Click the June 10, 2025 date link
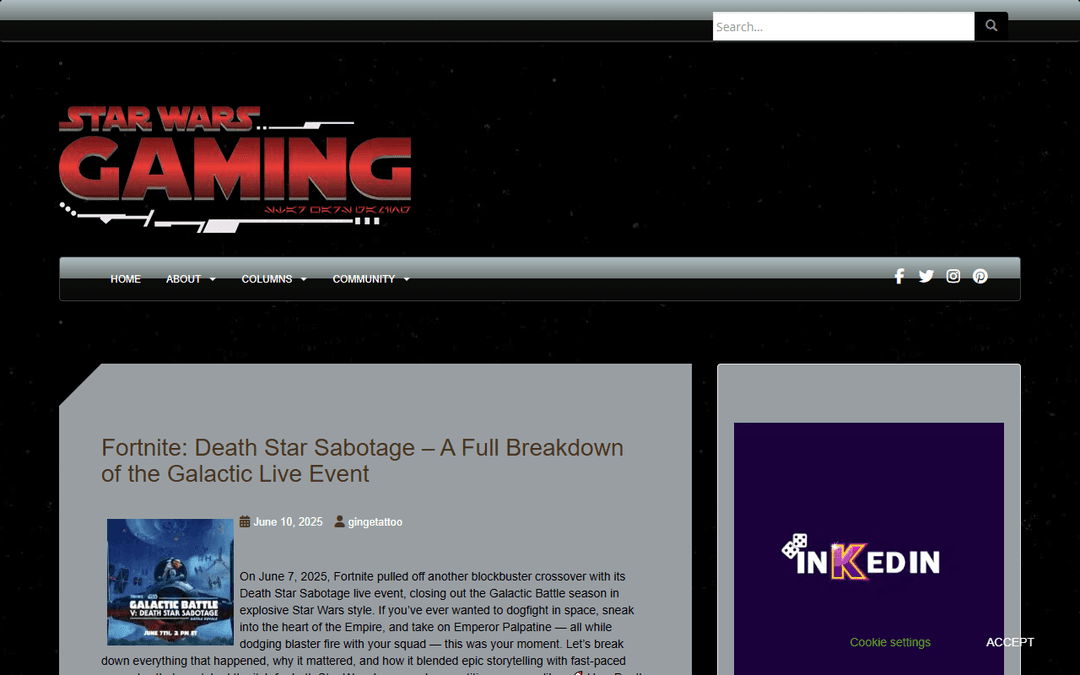 (288, 522)
